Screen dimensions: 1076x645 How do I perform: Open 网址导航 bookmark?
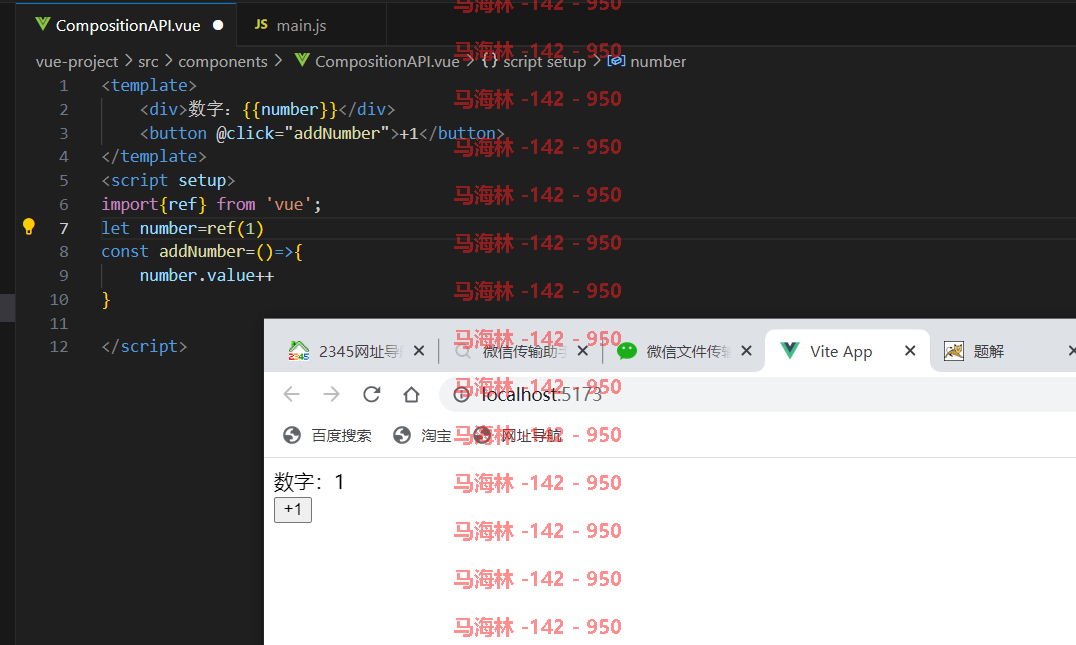(518, 435)
